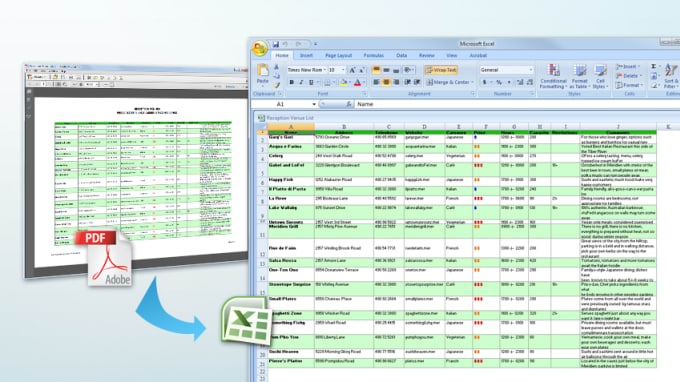Open the Page Layout ribbon tab

(x=338, y=56)
